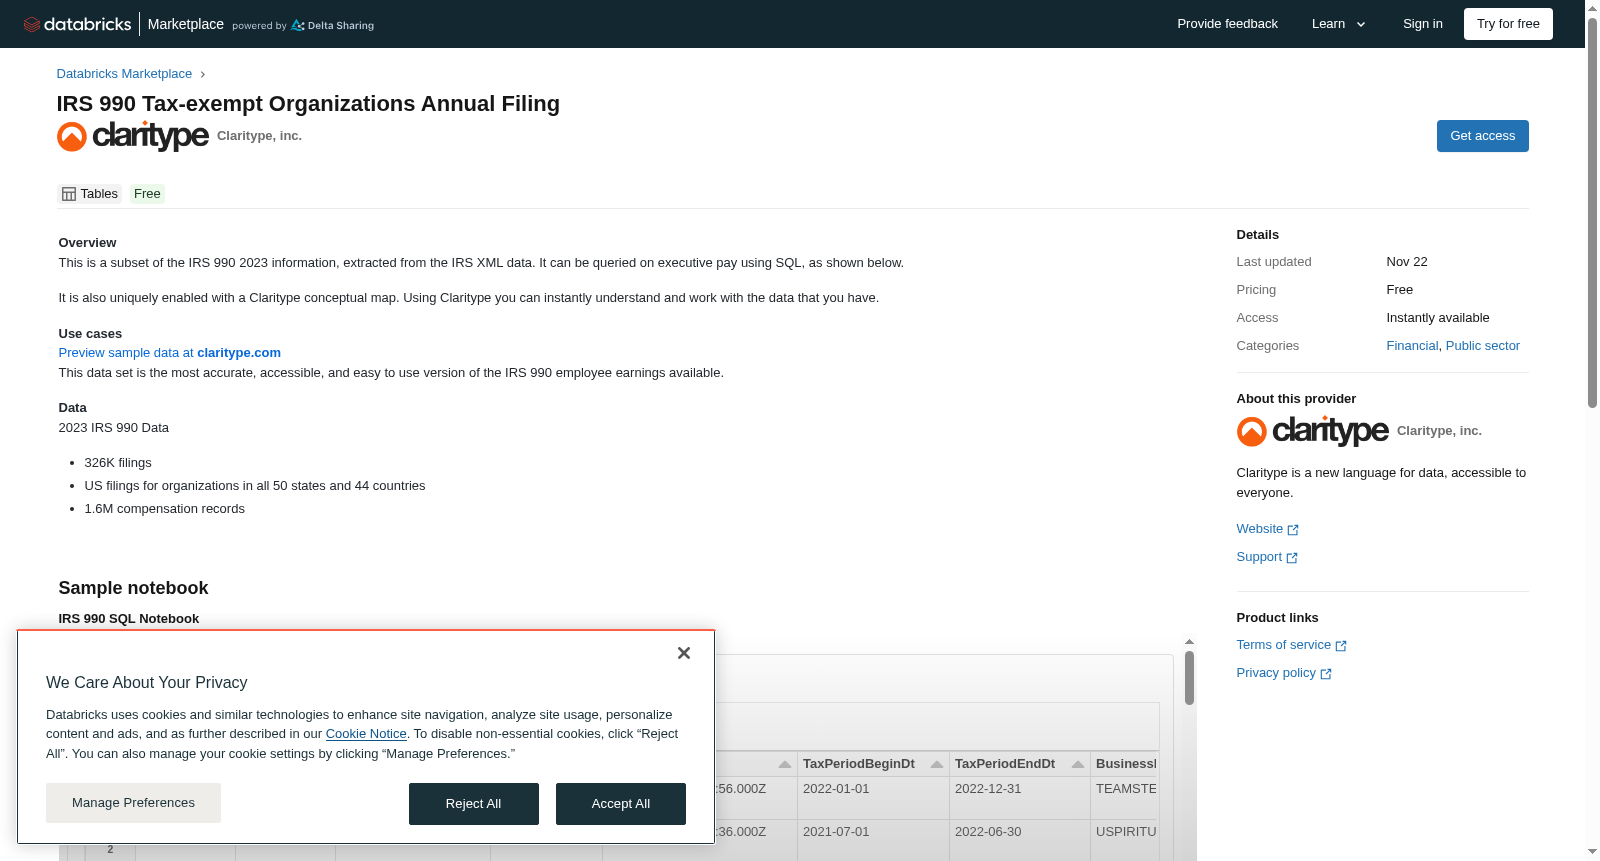
Task: Click Reject All cookies
Action: point(474,804)
